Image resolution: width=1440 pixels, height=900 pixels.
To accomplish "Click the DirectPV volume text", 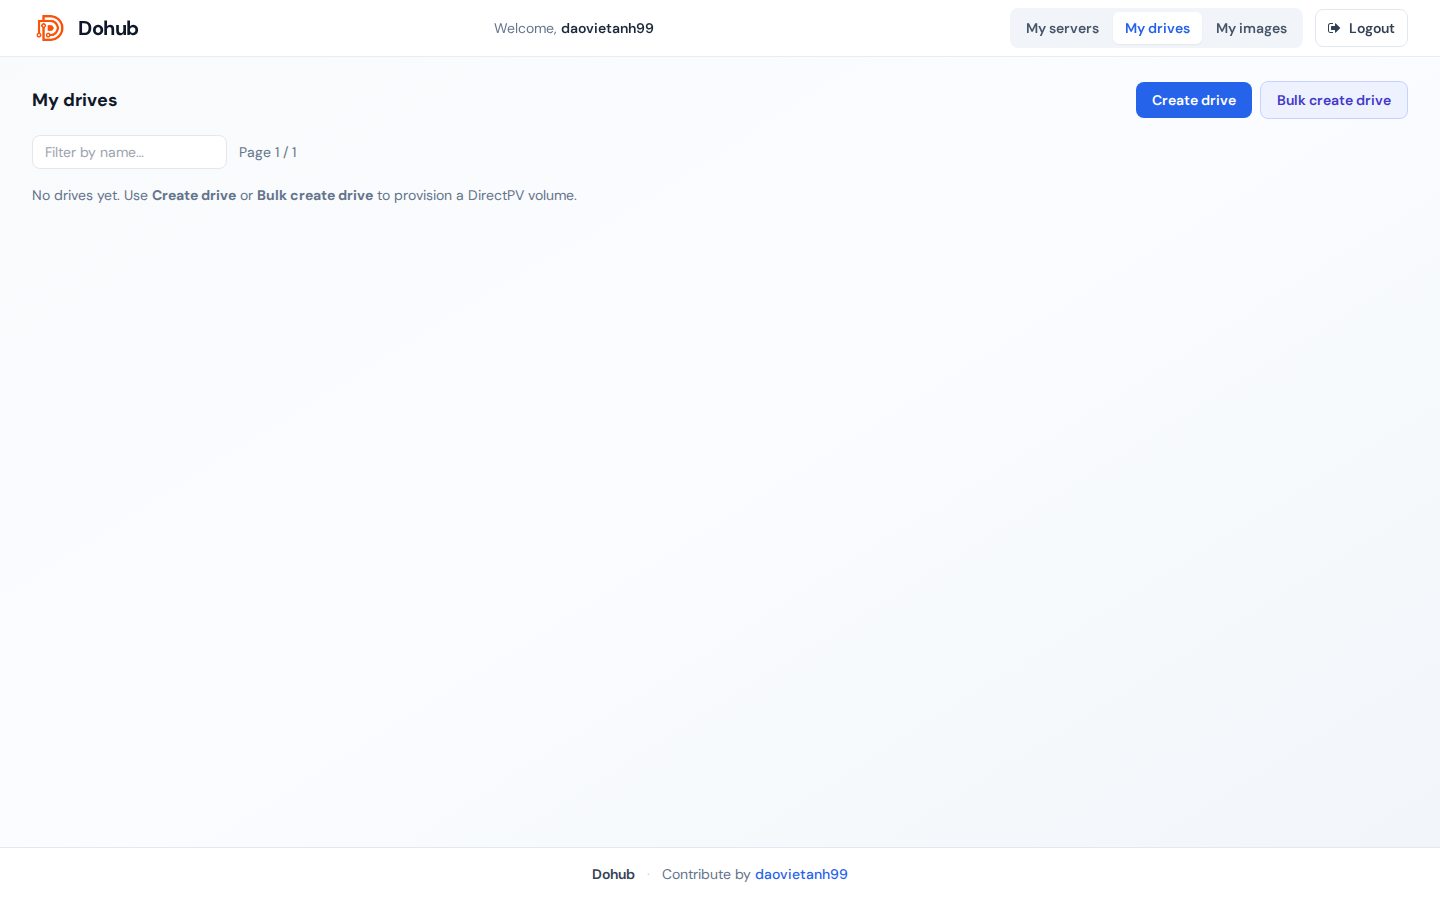I will tap(521, 195).
